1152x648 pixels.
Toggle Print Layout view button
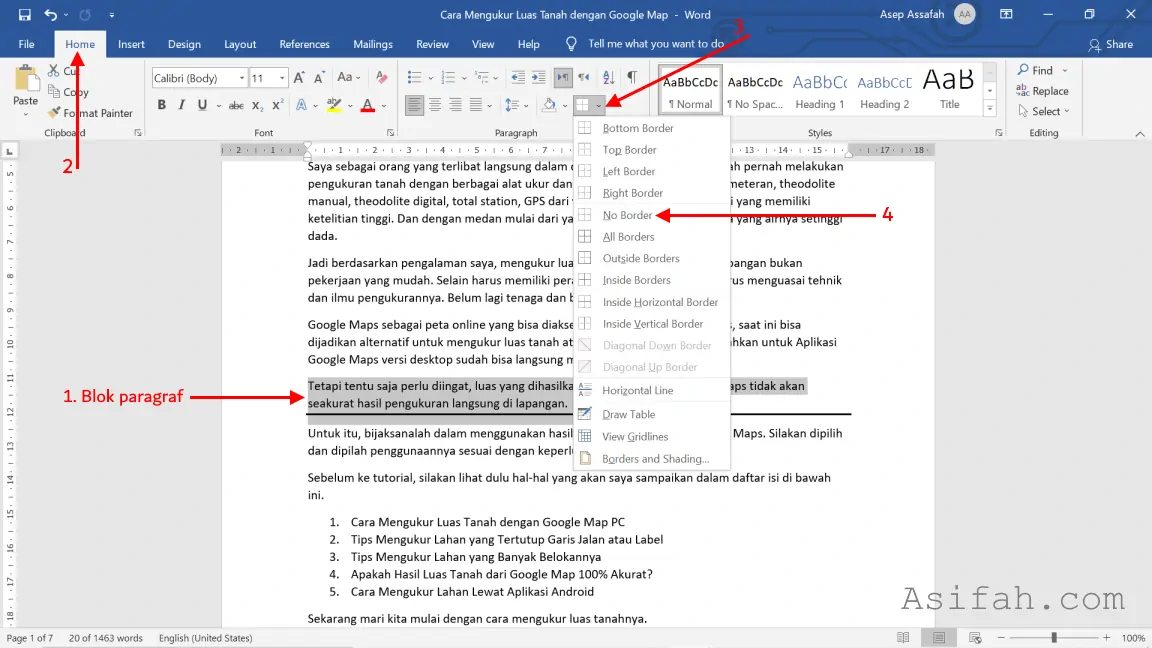pyautogui.click(x=939, y=638)
